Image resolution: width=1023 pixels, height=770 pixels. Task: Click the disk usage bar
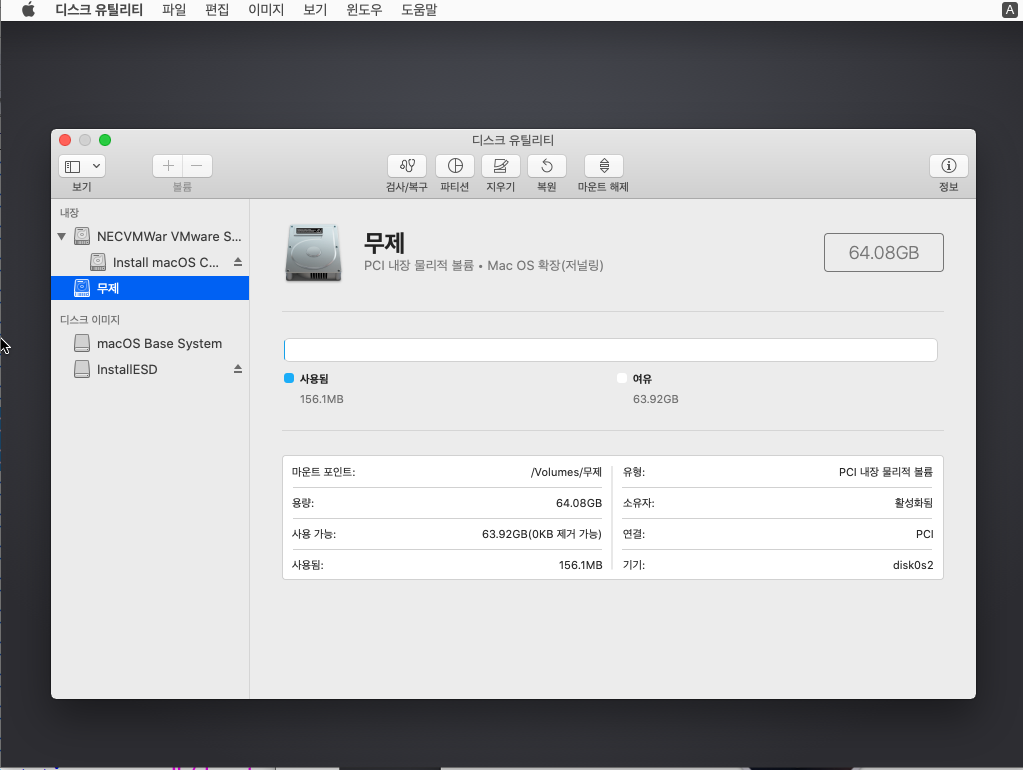610,350
